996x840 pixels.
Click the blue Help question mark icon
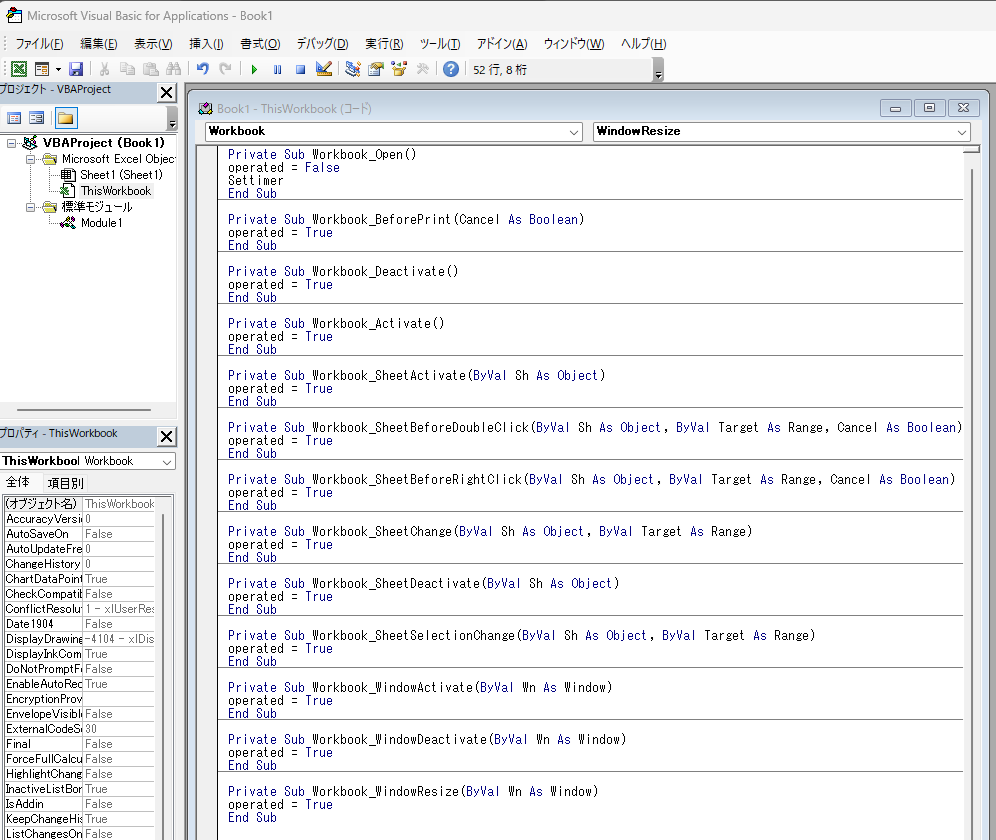(451, 69)
